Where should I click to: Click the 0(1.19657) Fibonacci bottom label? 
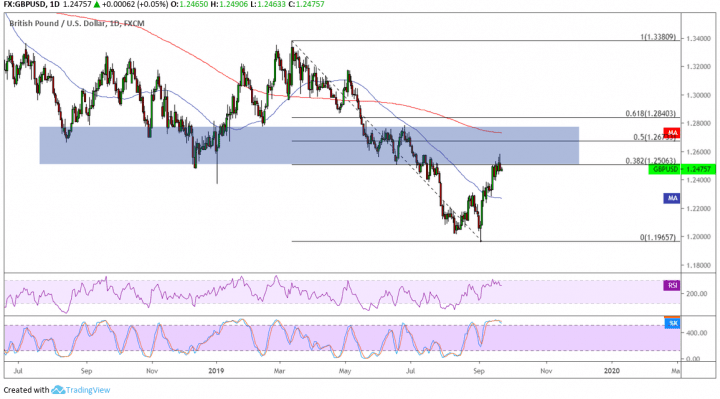[658, 237]
